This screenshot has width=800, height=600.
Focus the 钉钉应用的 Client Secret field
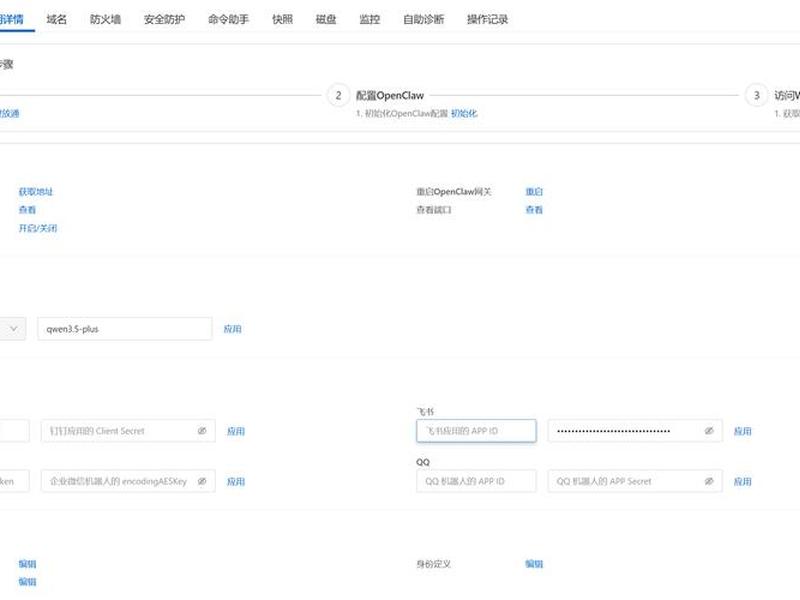[x=128, y=431]
